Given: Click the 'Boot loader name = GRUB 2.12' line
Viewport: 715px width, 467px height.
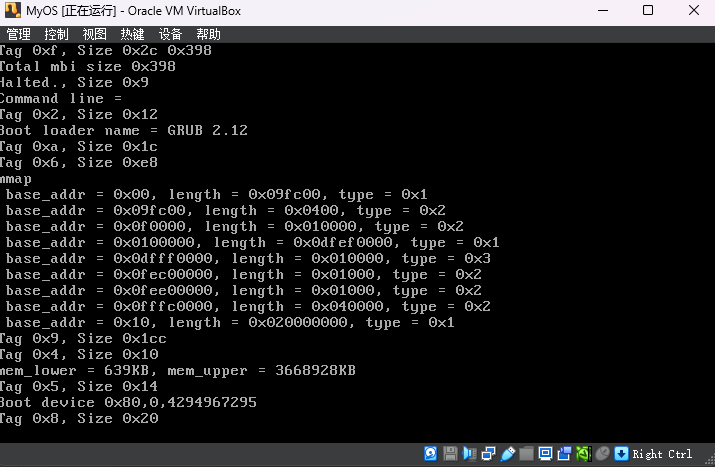Looking at the screenshot, I should (x=124, y=130).
